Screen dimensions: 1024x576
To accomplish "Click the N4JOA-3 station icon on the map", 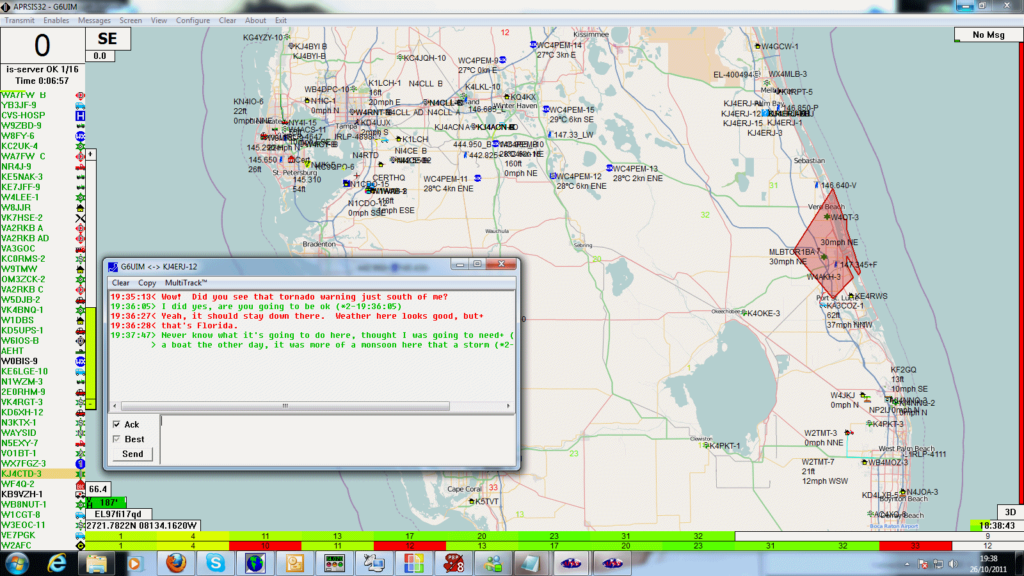I will (x=903, y=491).
